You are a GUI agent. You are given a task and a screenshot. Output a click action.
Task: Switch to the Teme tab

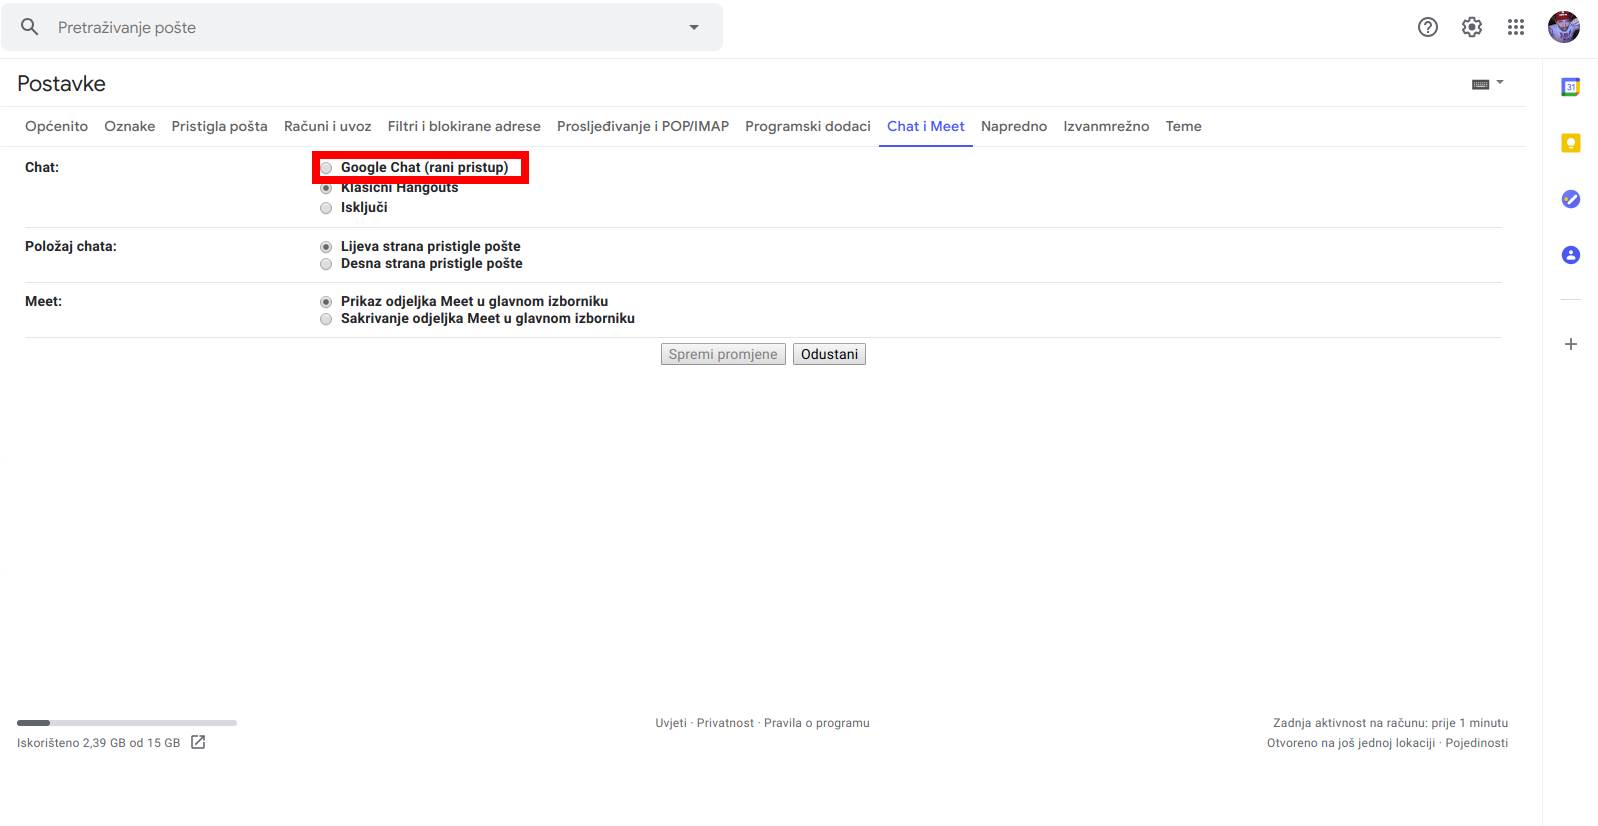pyautogui.click(x=1183, y=126)
